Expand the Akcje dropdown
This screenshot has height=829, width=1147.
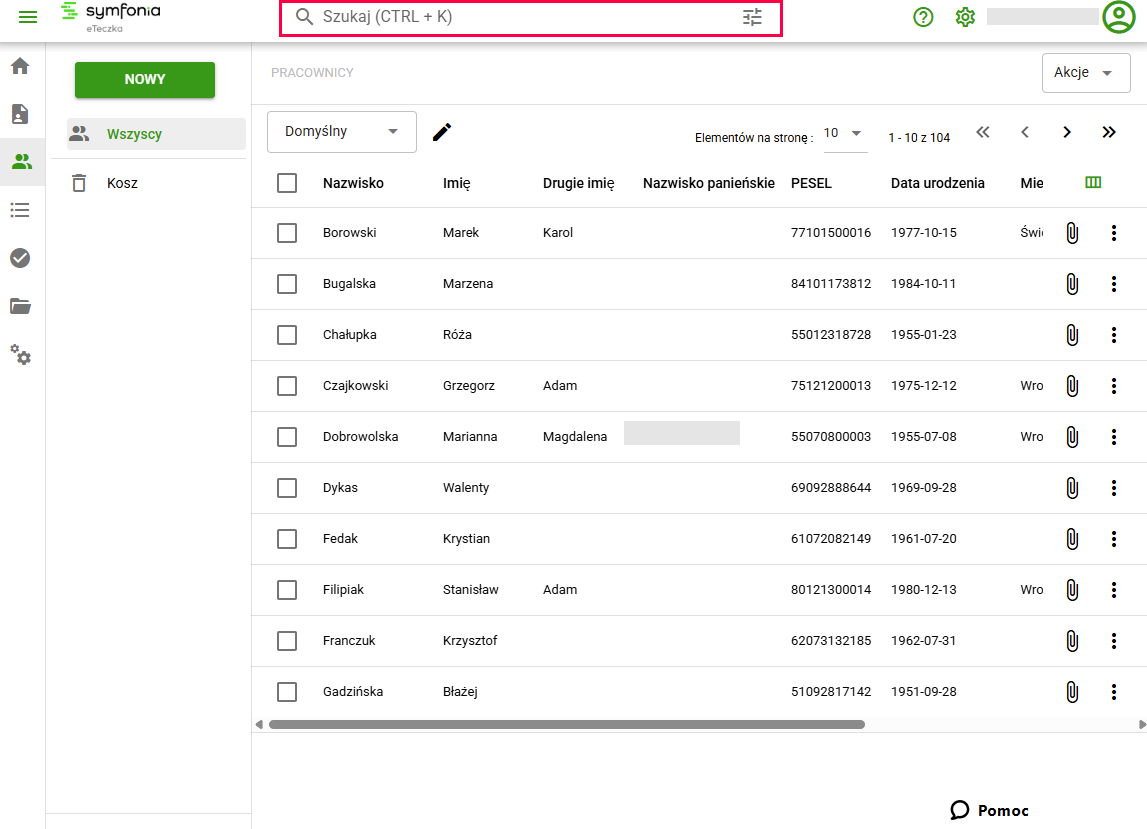[x=1086, y=72]
